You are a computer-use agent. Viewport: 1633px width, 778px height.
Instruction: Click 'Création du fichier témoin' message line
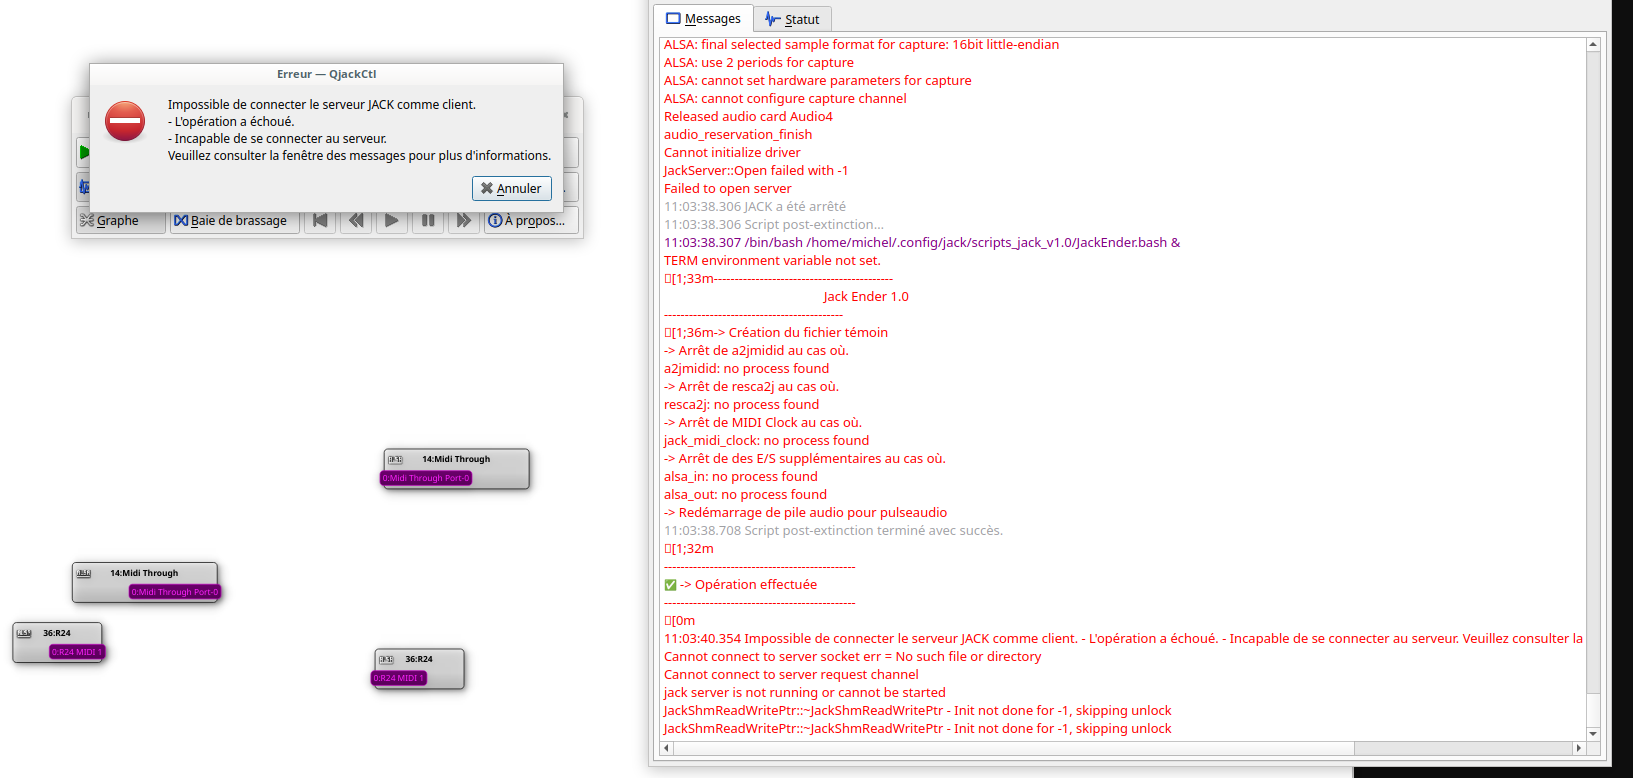[776, 333]
